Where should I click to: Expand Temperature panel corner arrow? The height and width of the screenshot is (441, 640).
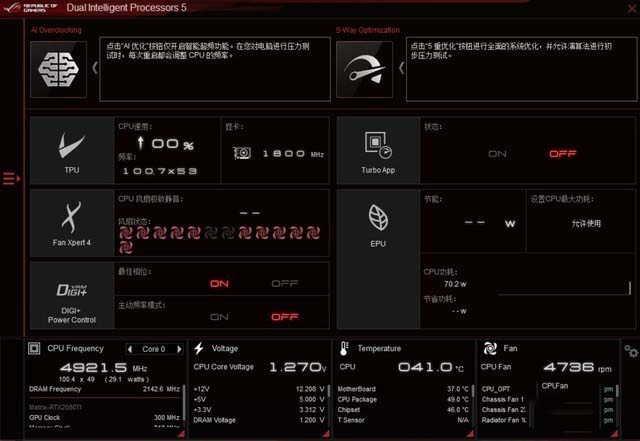point(470,434)
